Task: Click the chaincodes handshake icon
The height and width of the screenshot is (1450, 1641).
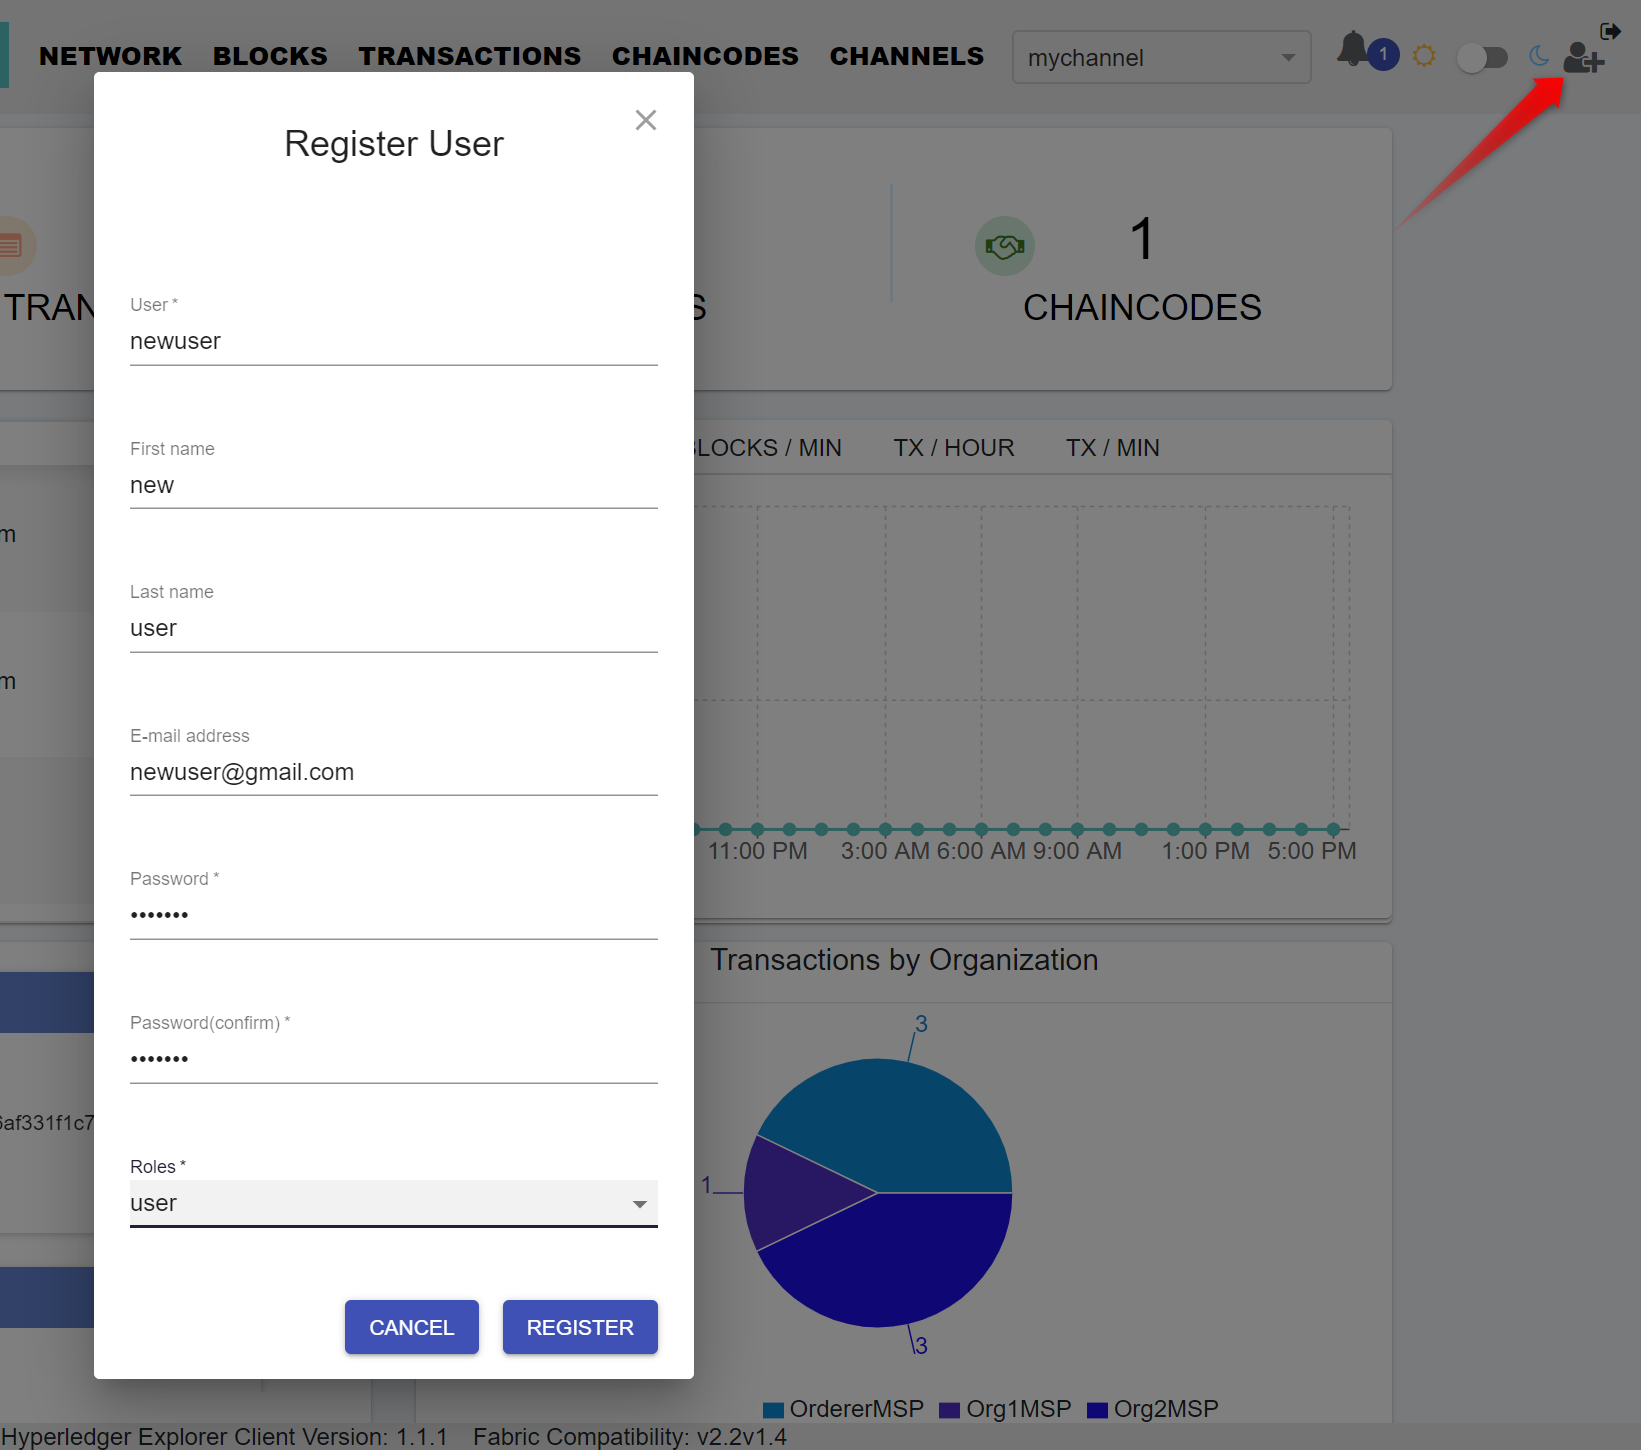Action: pos(1005,246)
